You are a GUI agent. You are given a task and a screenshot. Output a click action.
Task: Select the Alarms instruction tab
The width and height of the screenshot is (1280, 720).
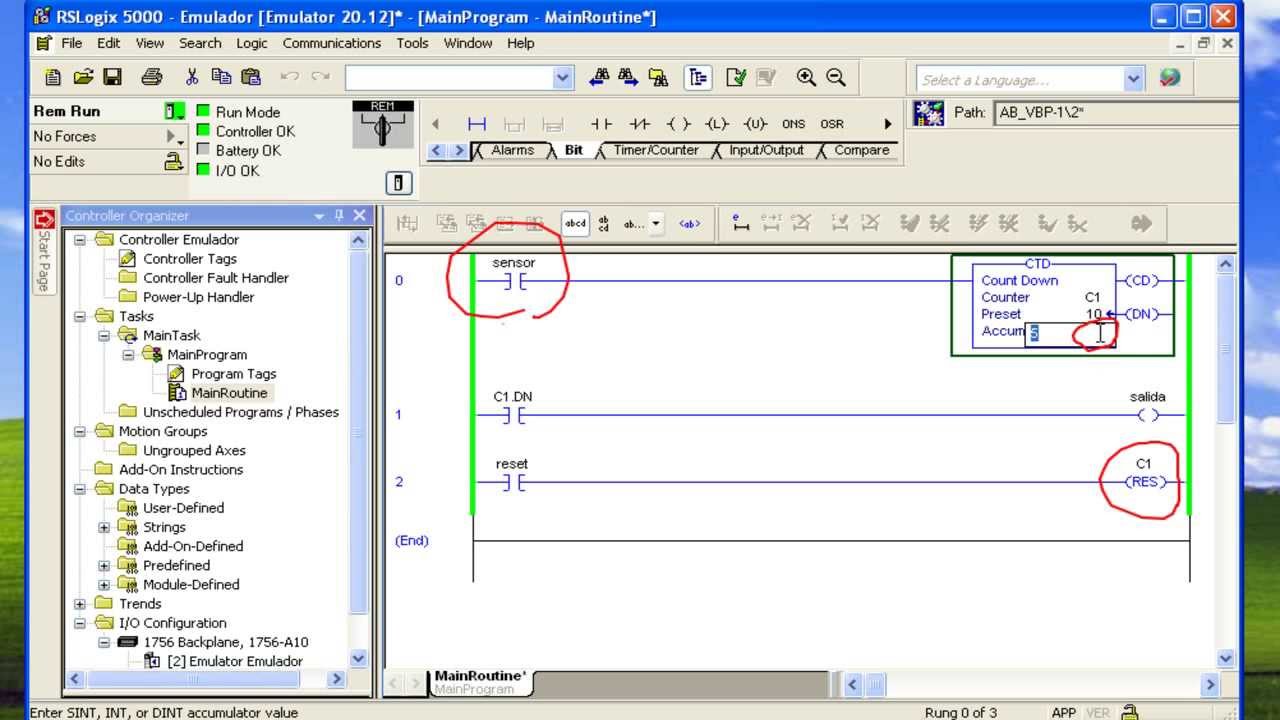(x=512, y=150)
